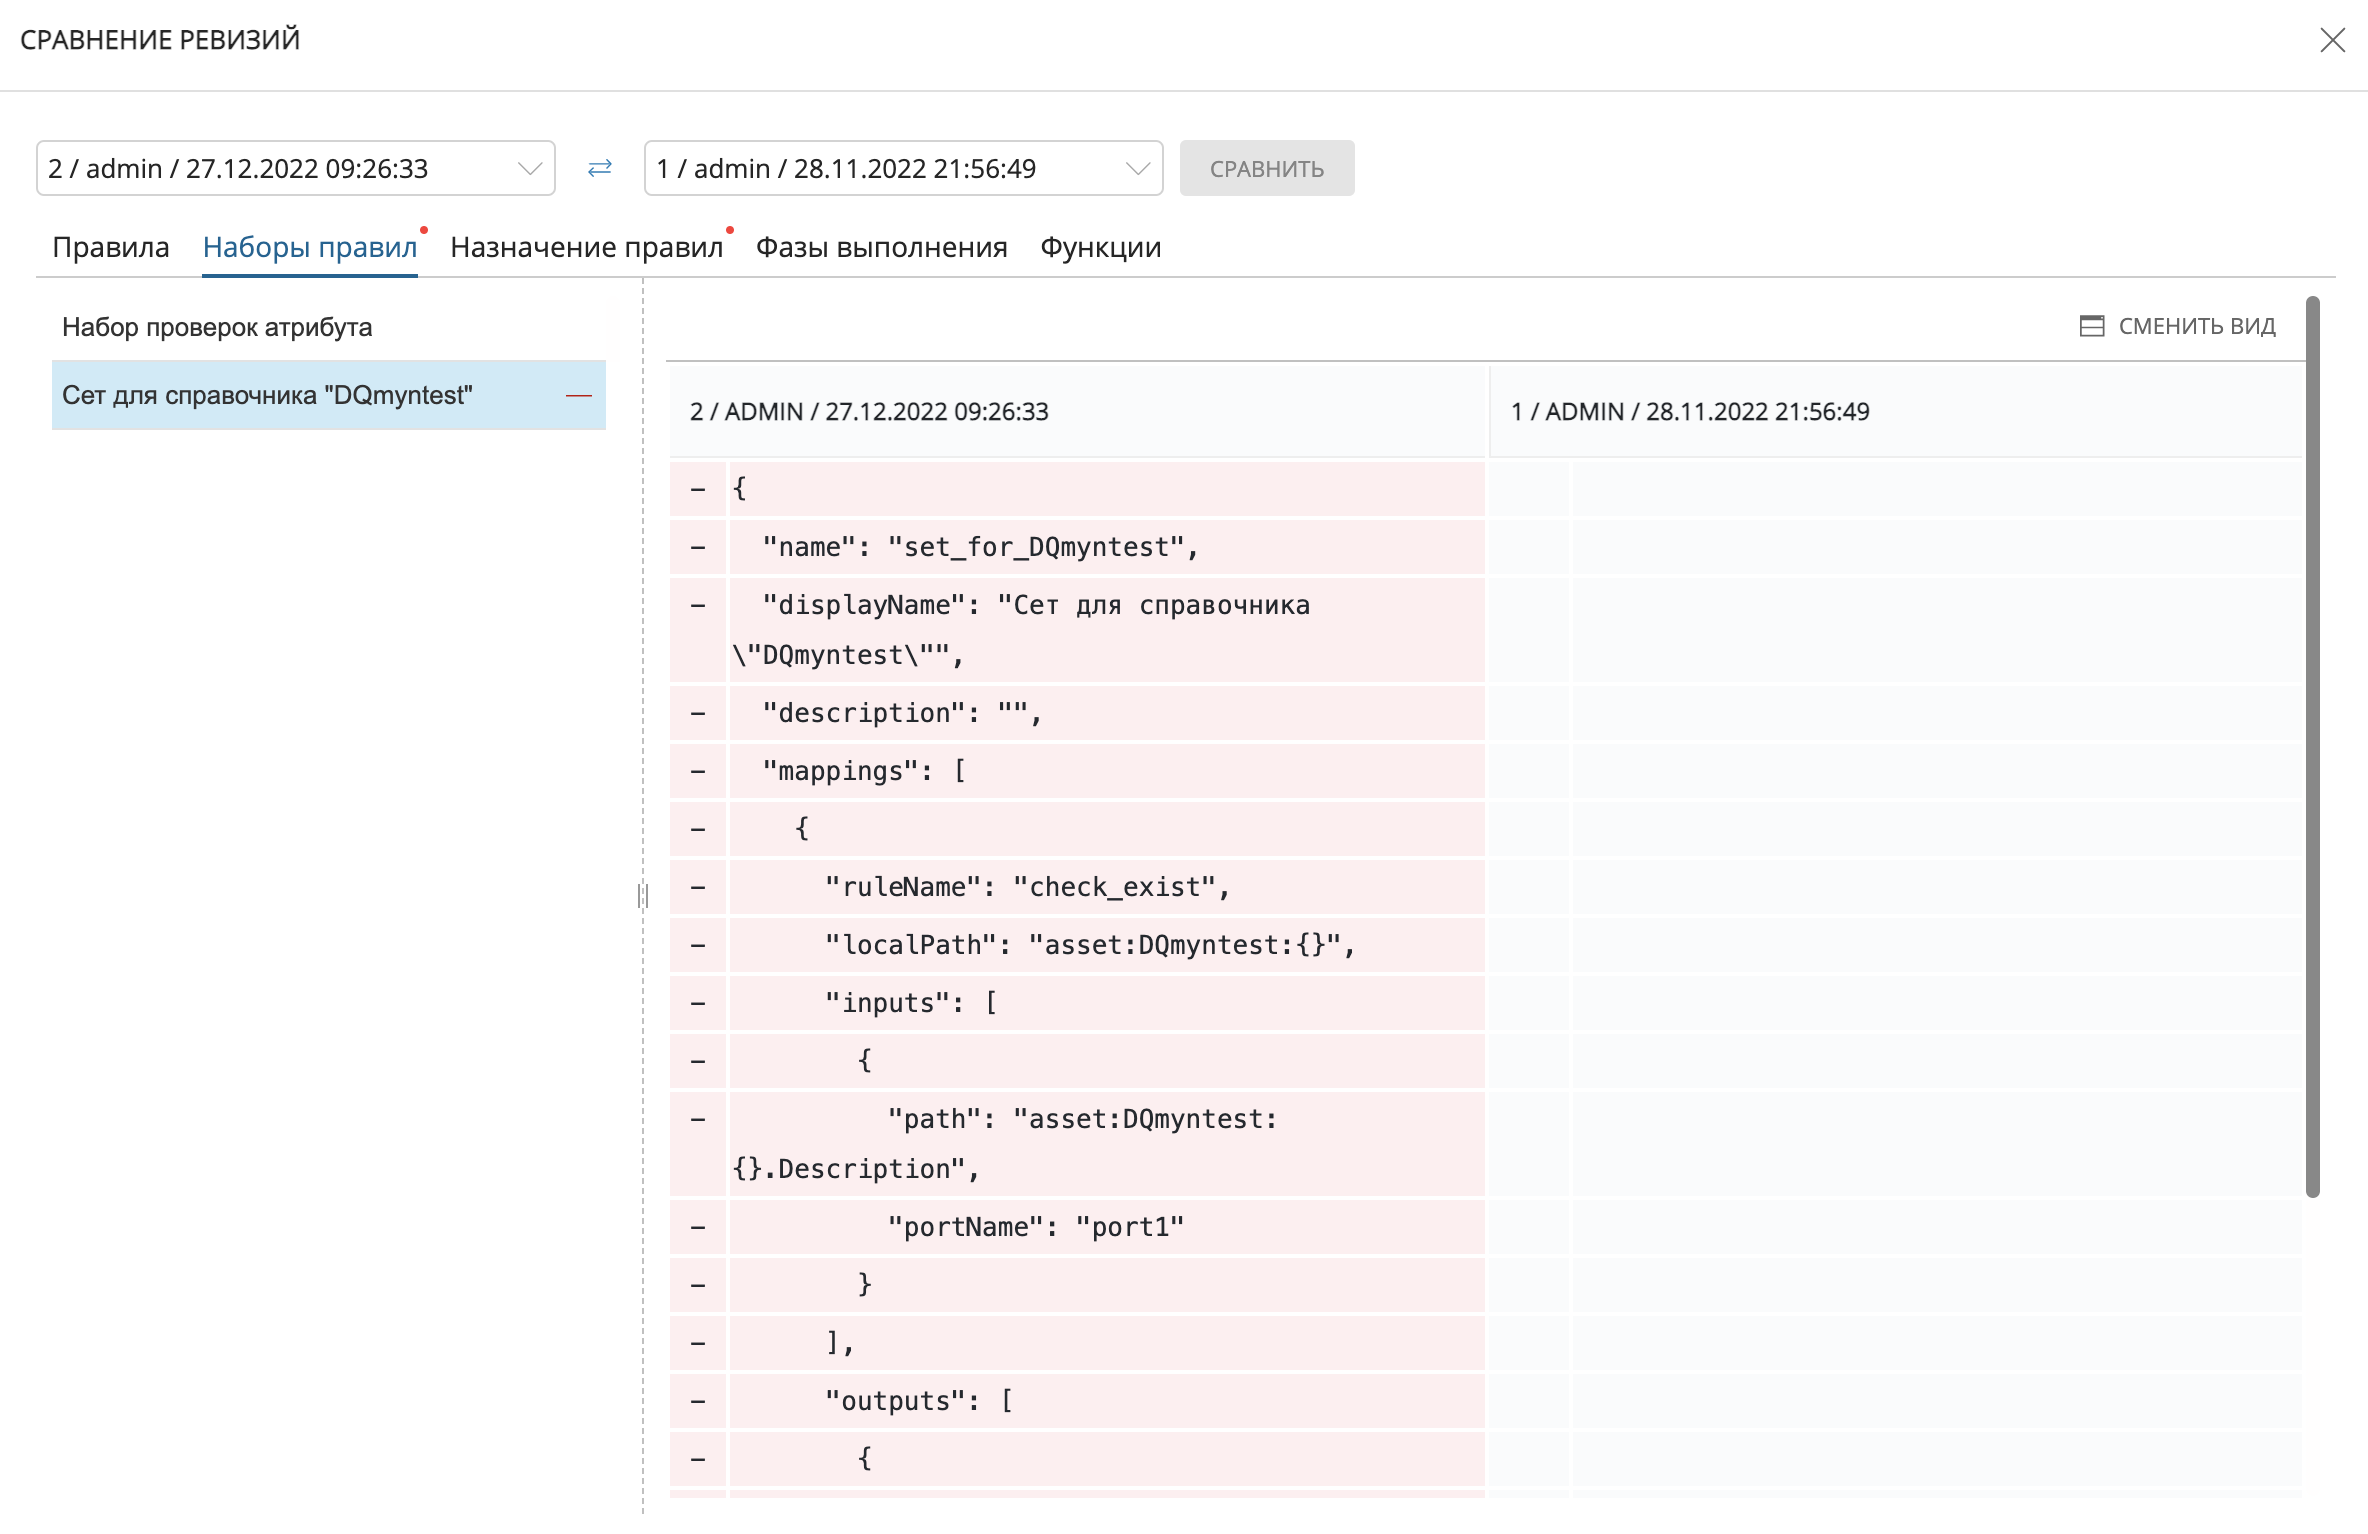
Task: Click the diff view vertical scrollbar
Action: (x=2312, y=745)
